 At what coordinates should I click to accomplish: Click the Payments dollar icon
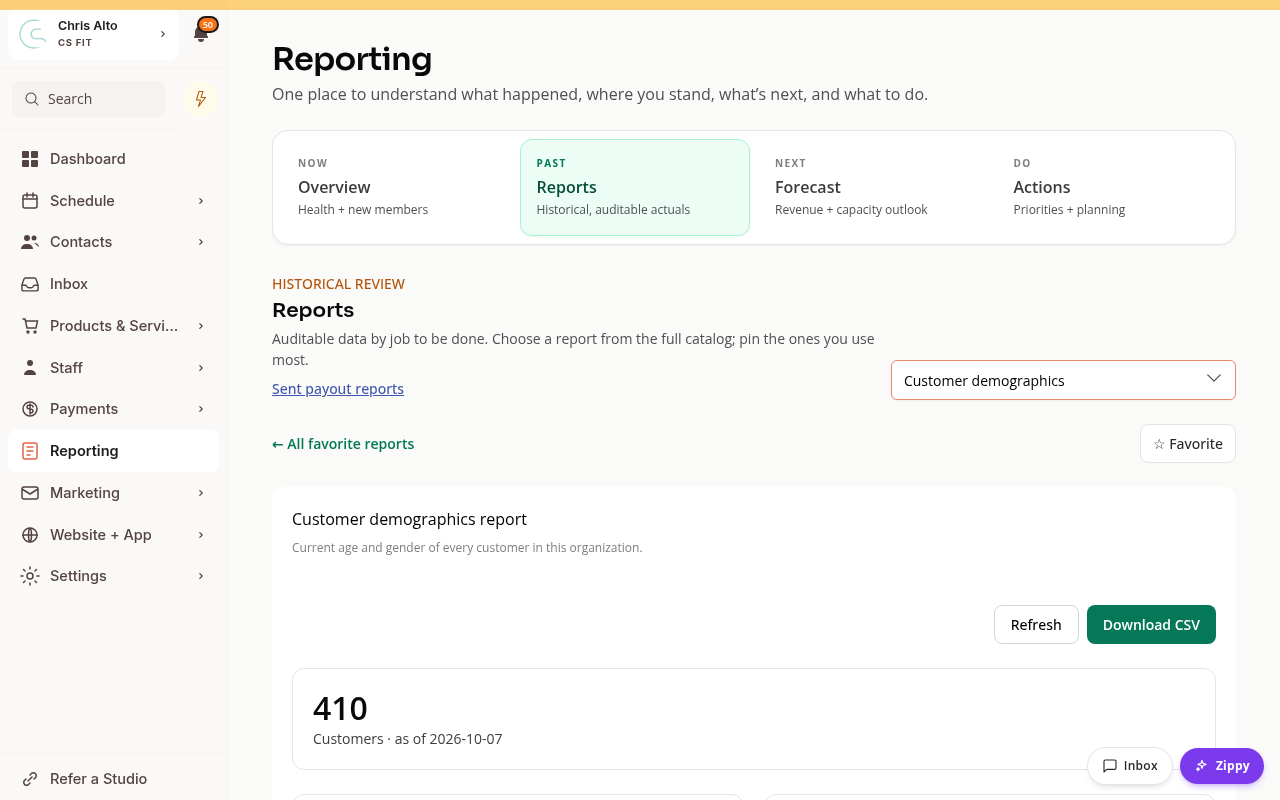click(x=30, y=409)
